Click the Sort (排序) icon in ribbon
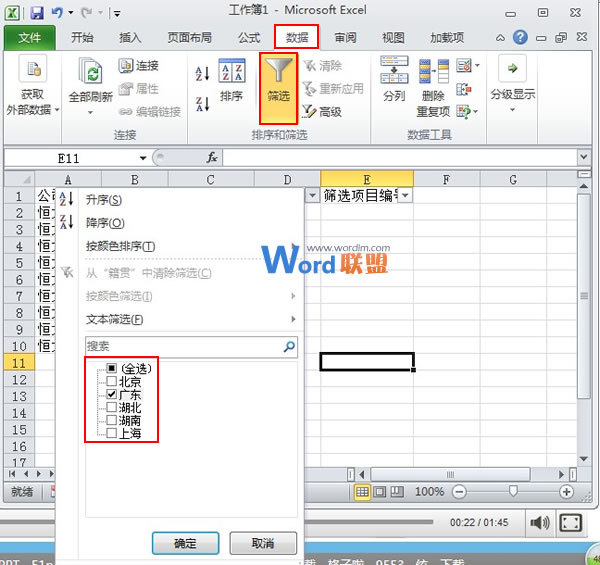The width and height of the screenshot is (600, 565). tap(231, 72)
